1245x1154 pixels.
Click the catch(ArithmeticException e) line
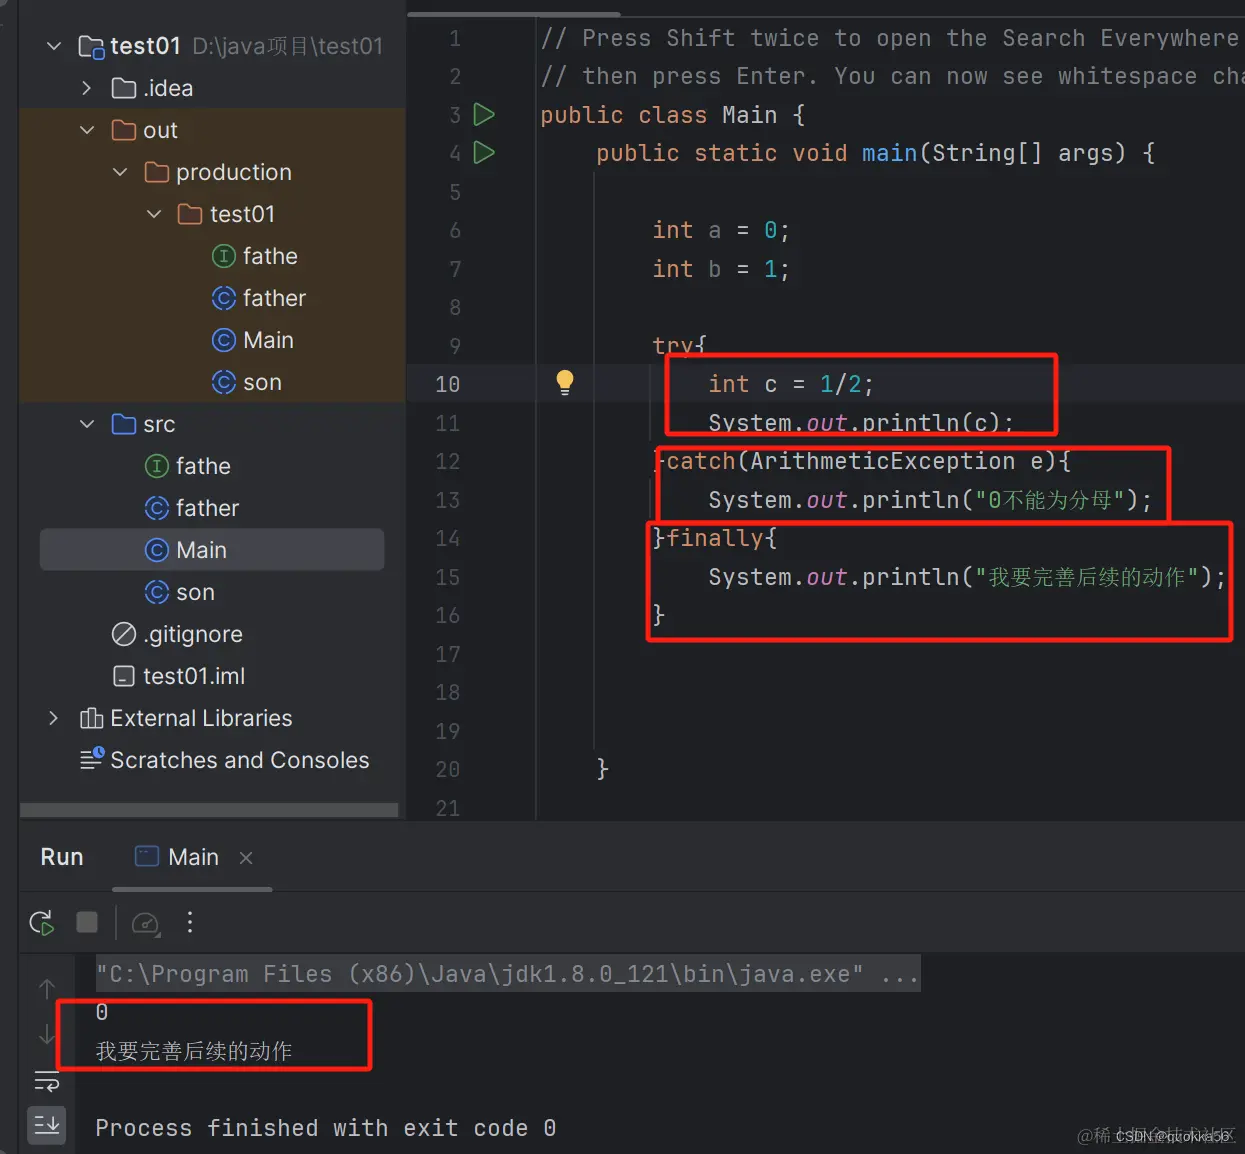861,461
